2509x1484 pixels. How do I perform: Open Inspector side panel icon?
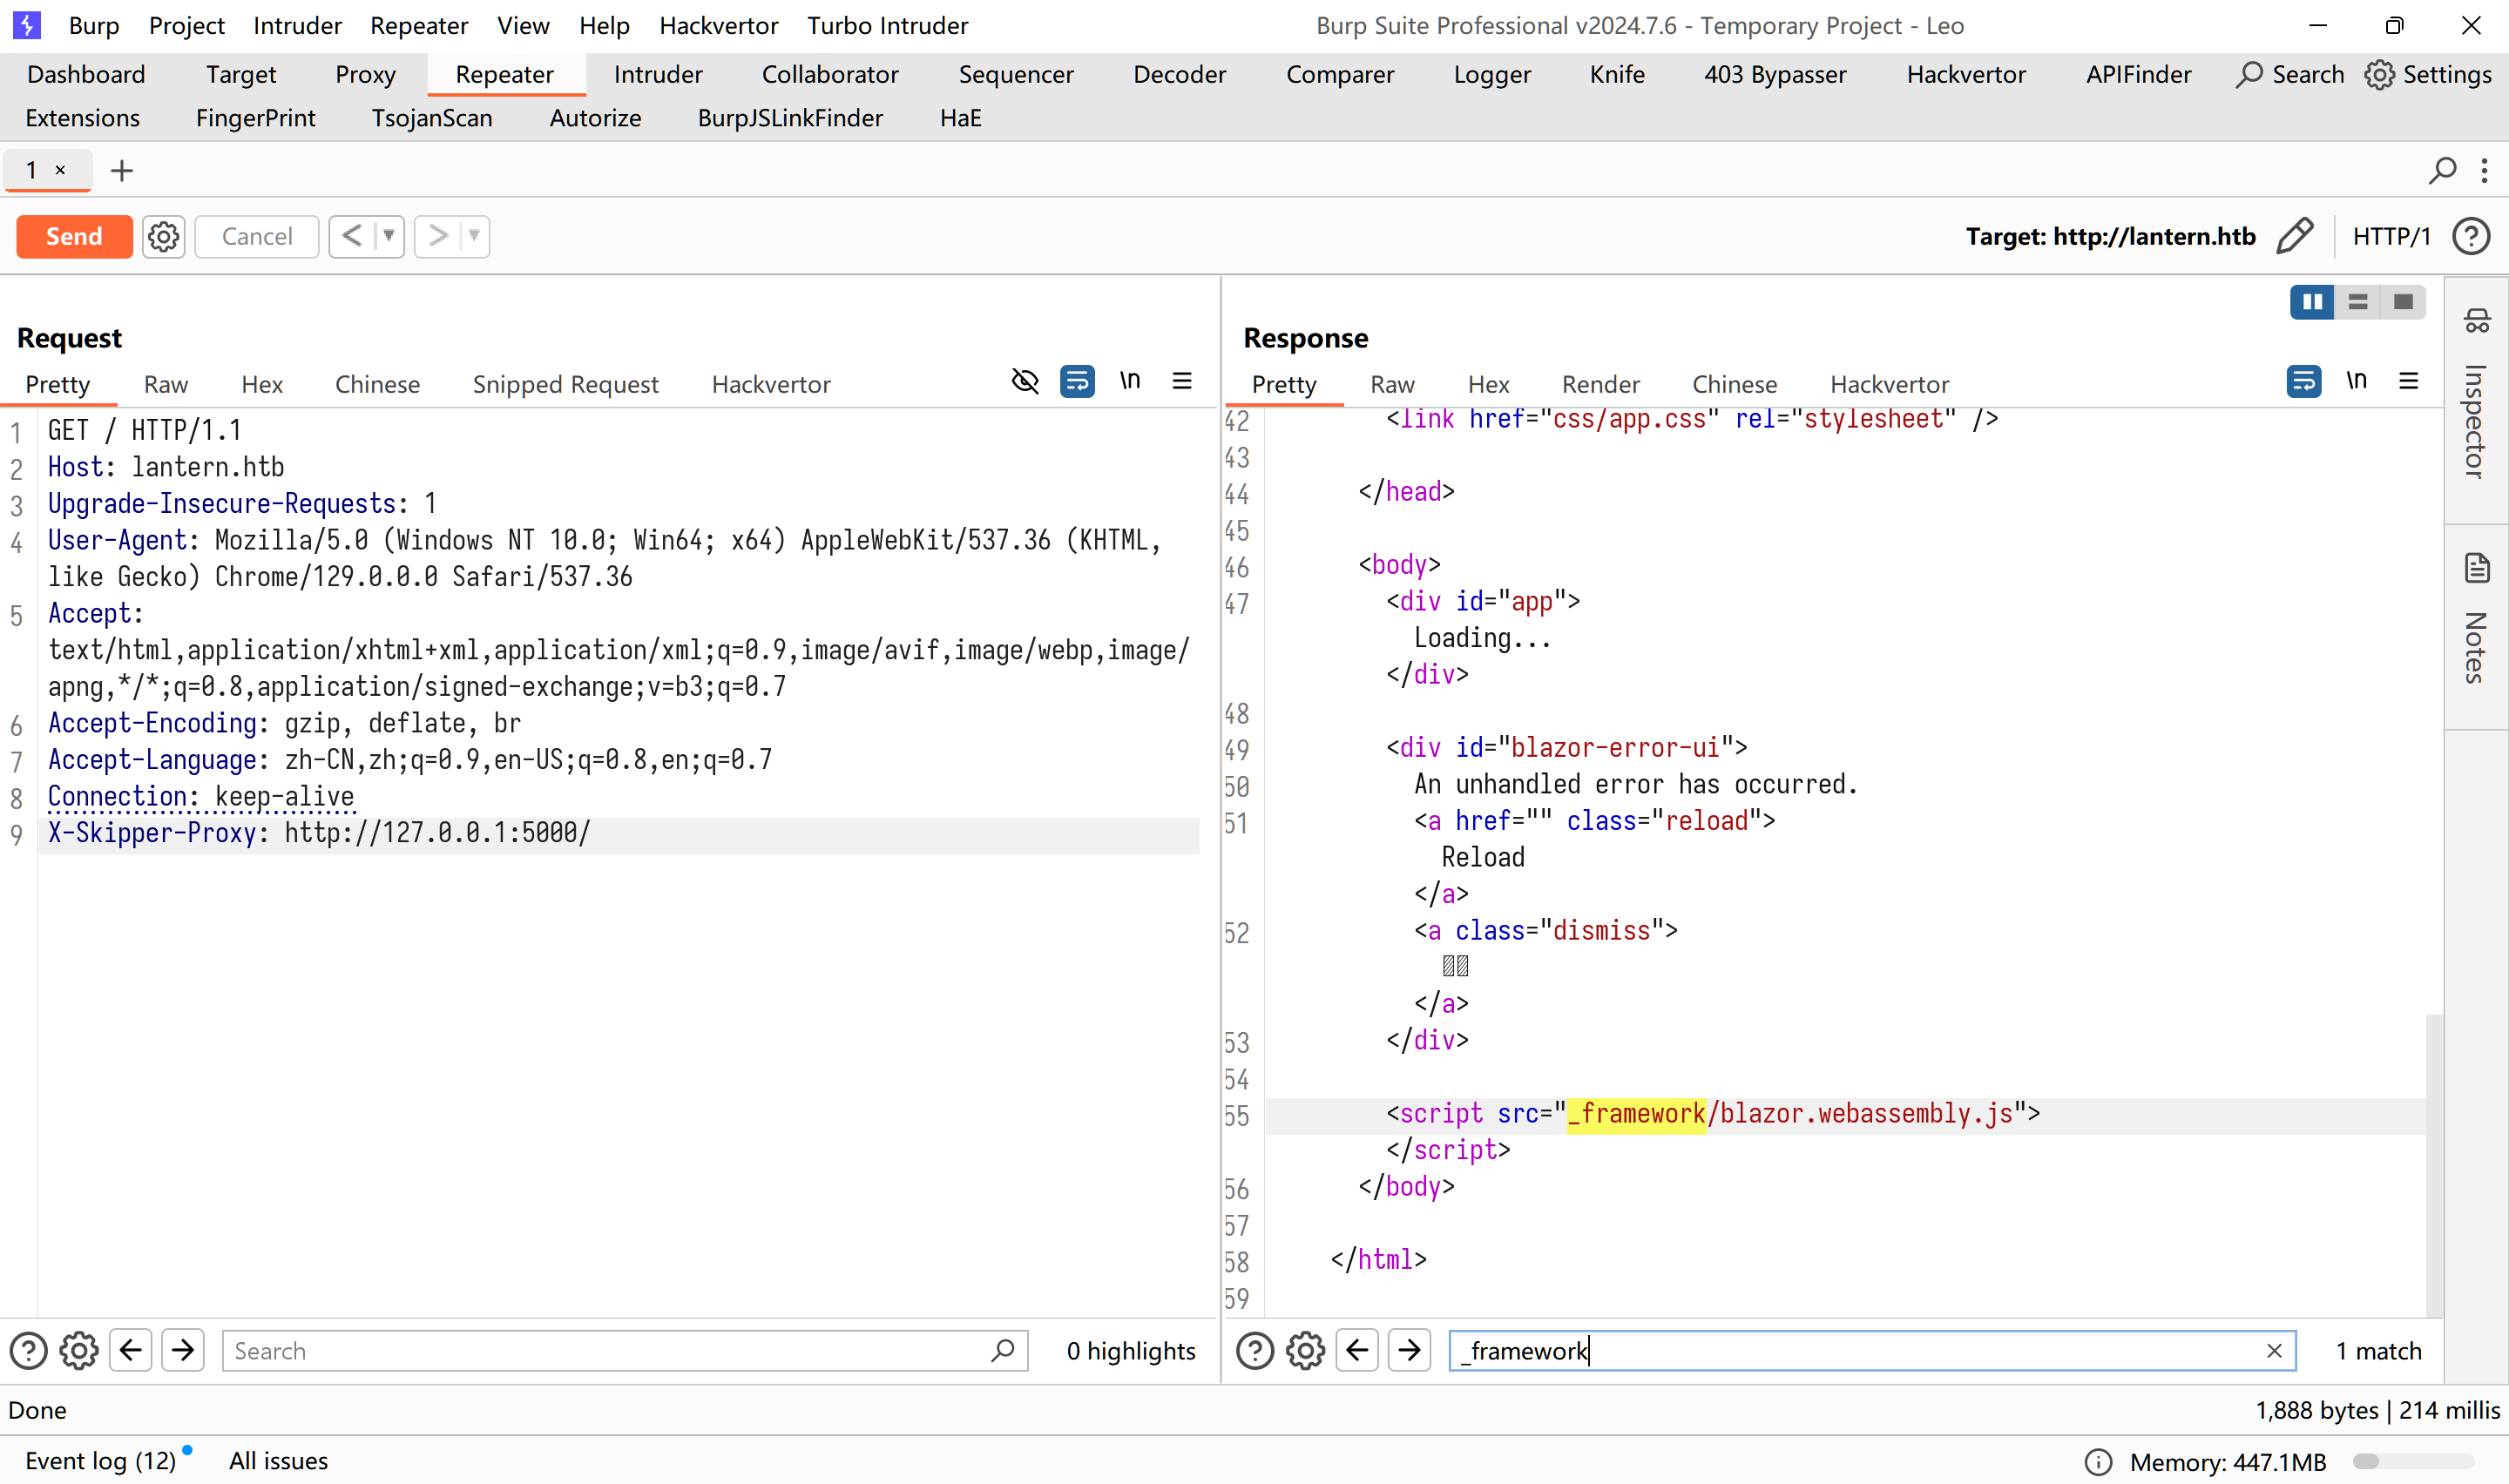[2477, 320]
